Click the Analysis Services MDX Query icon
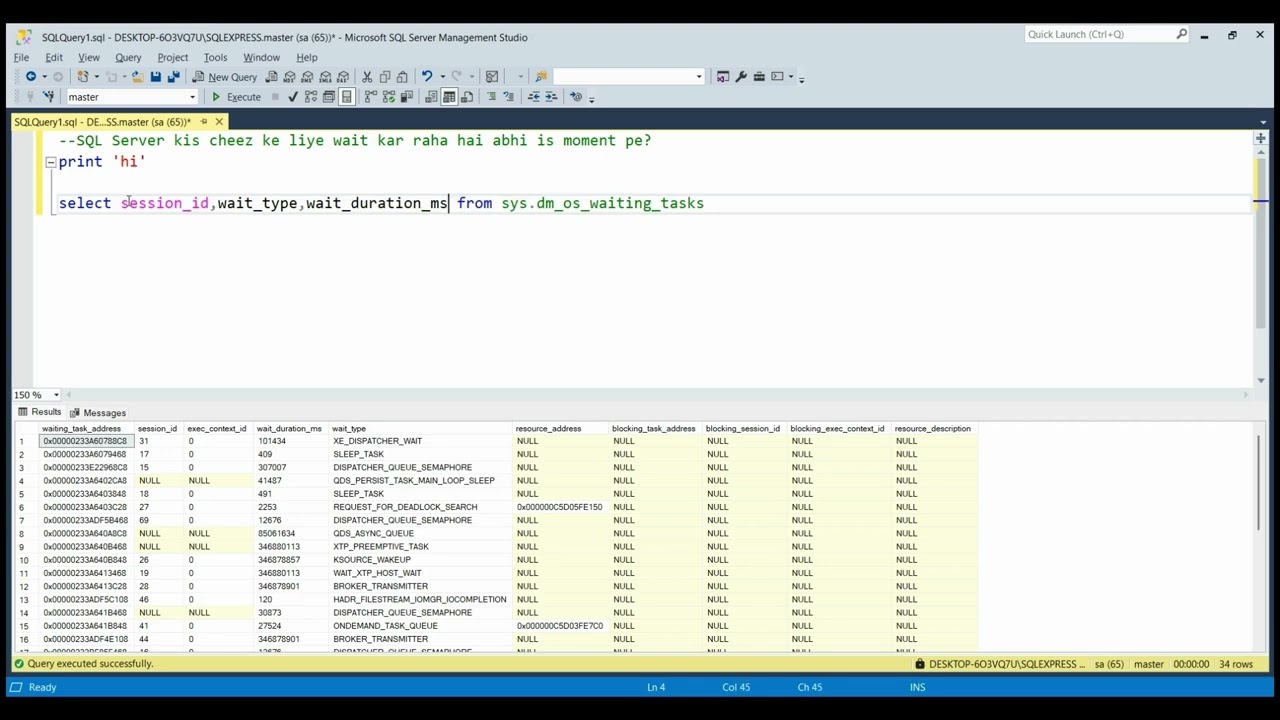Viewport: 1280px width, 720px height. point(289,76)
